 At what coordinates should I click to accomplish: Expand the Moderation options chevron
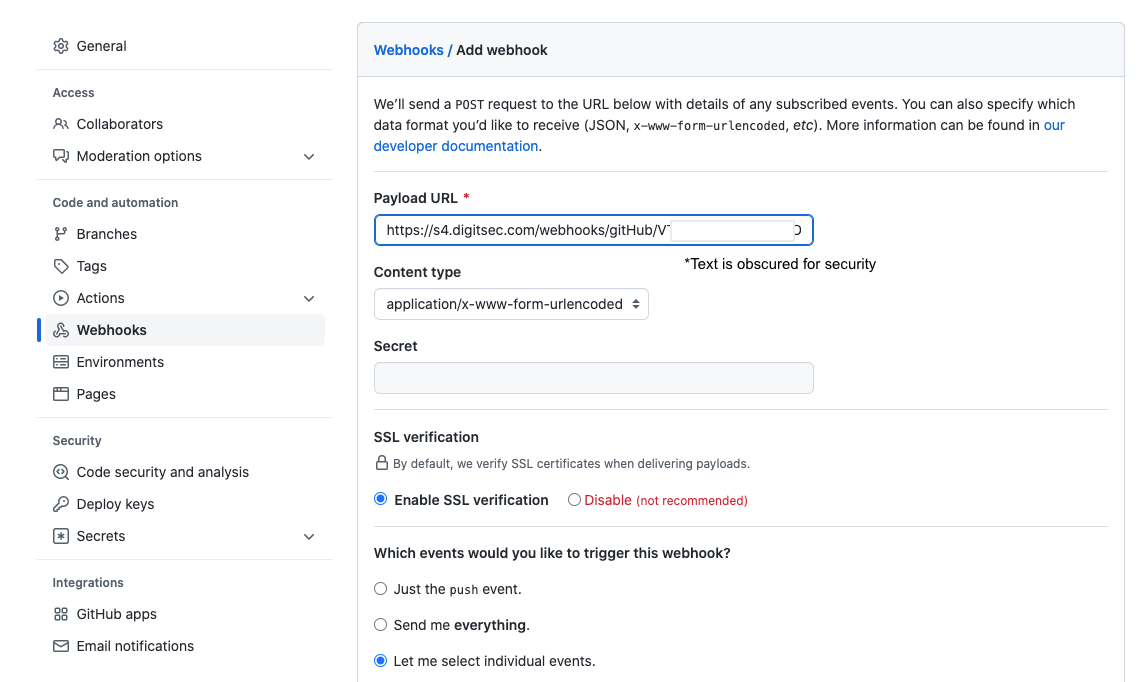click(309, 157)
